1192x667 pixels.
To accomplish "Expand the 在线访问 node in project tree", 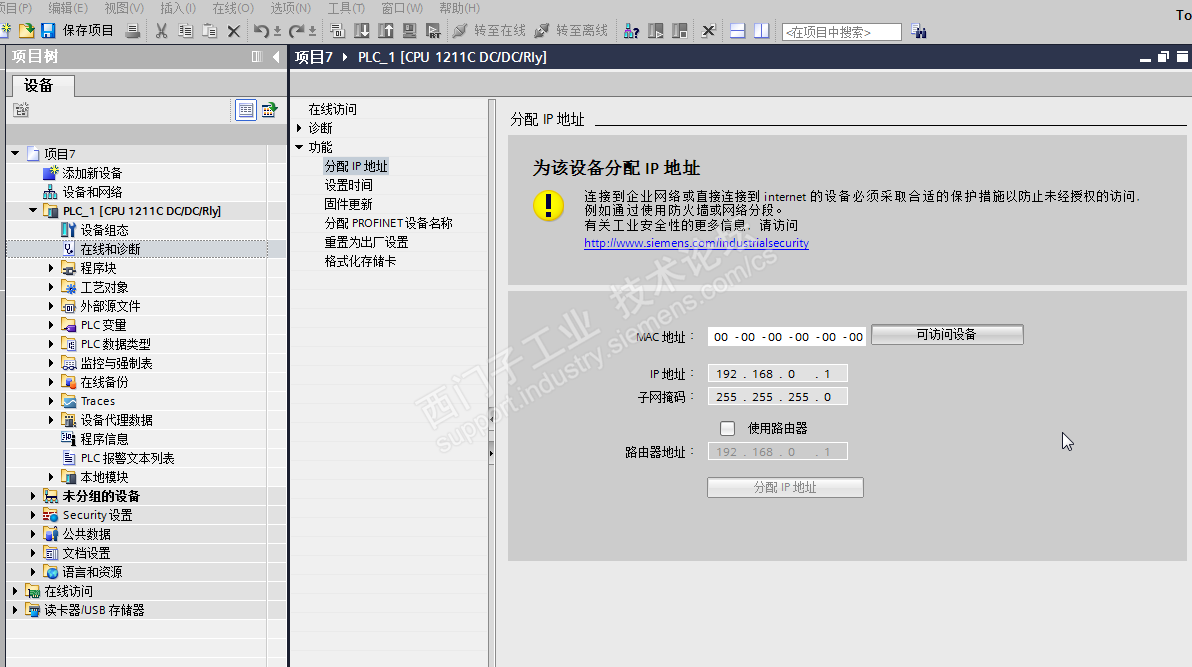I will pos(14,591).
